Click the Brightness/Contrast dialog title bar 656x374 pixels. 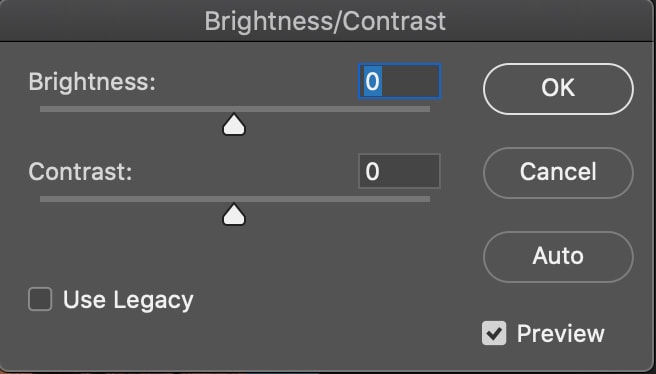[325, 20]
